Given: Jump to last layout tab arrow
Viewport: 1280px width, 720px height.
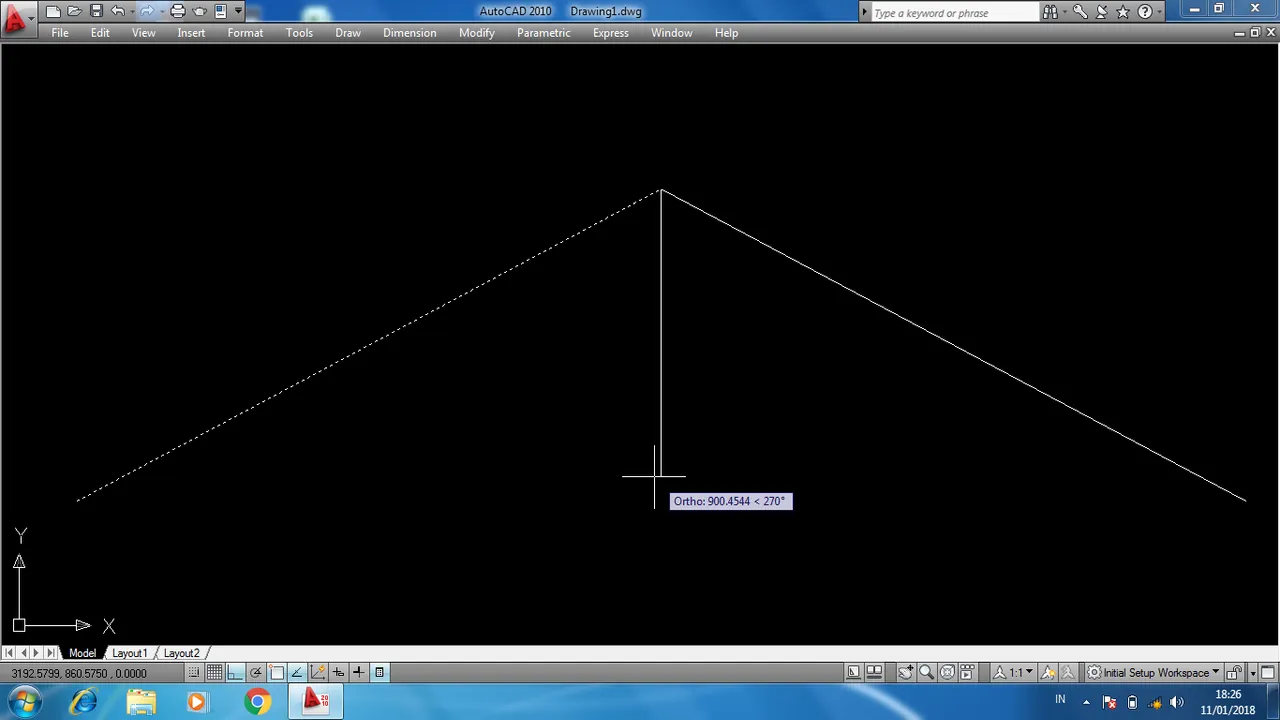Looking at the screenshot, I should (x=51, y=653).
